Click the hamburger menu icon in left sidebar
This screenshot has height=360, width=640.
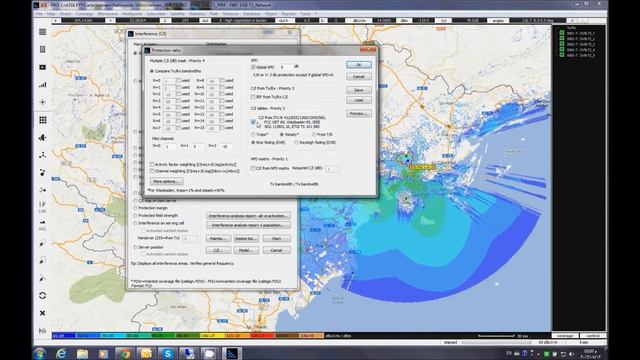[42, 32]
